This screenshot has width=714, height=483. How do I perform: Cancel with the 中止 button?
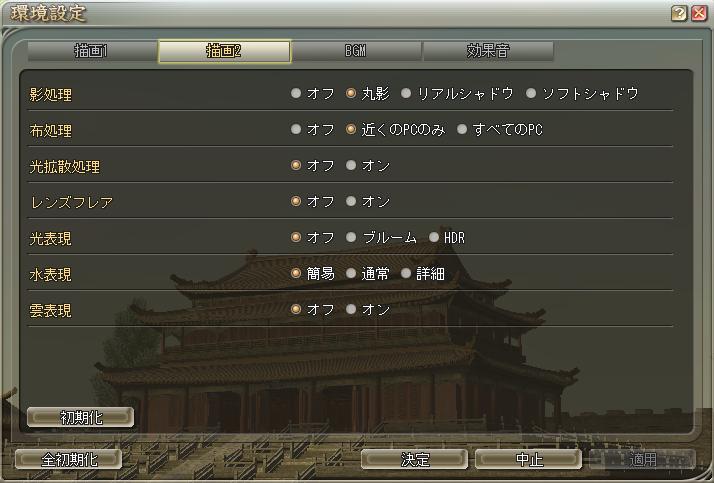529,459
